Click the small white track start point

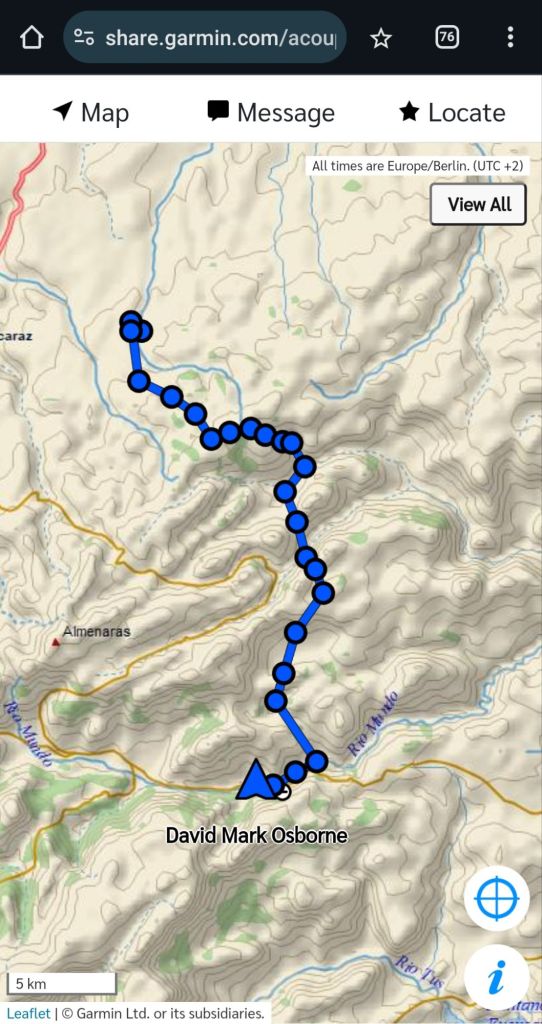coord(283,793)
